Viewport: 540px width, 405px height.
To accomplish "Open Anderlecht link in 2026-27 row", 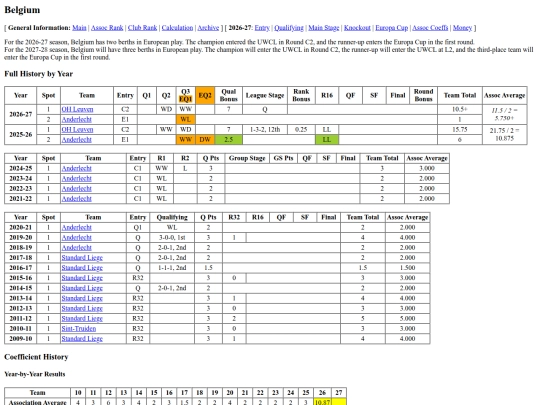I will point(76,119).
